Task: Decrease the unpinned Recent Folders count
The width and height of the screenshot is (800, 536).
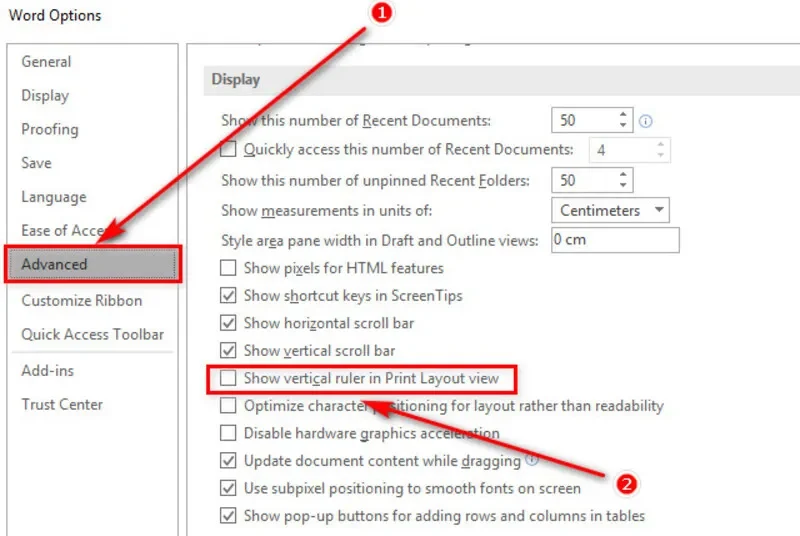Action: [623, 185]
